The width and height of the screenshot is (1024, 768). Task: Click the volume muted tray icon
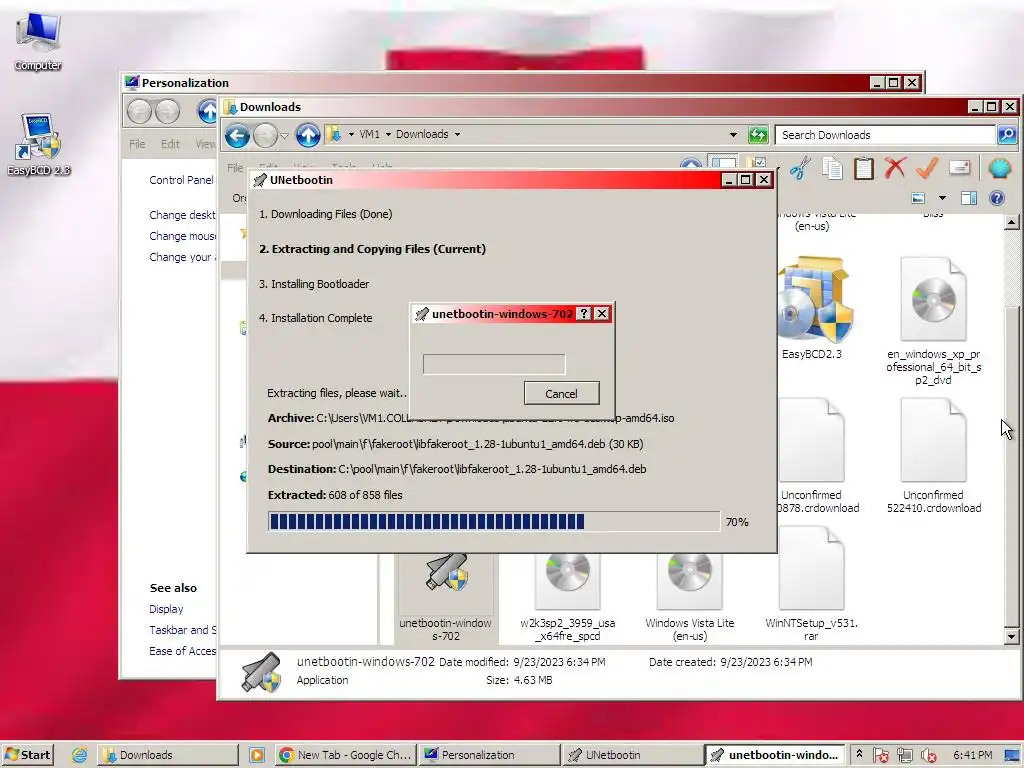click(928, 755)
